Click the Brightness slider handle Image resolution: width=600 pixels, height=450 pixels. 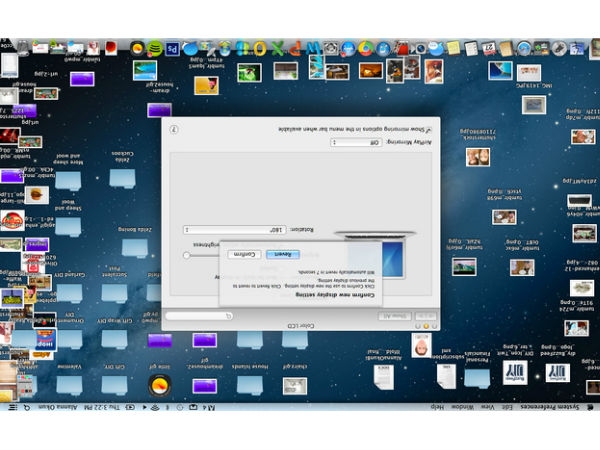tap(186, 255)
